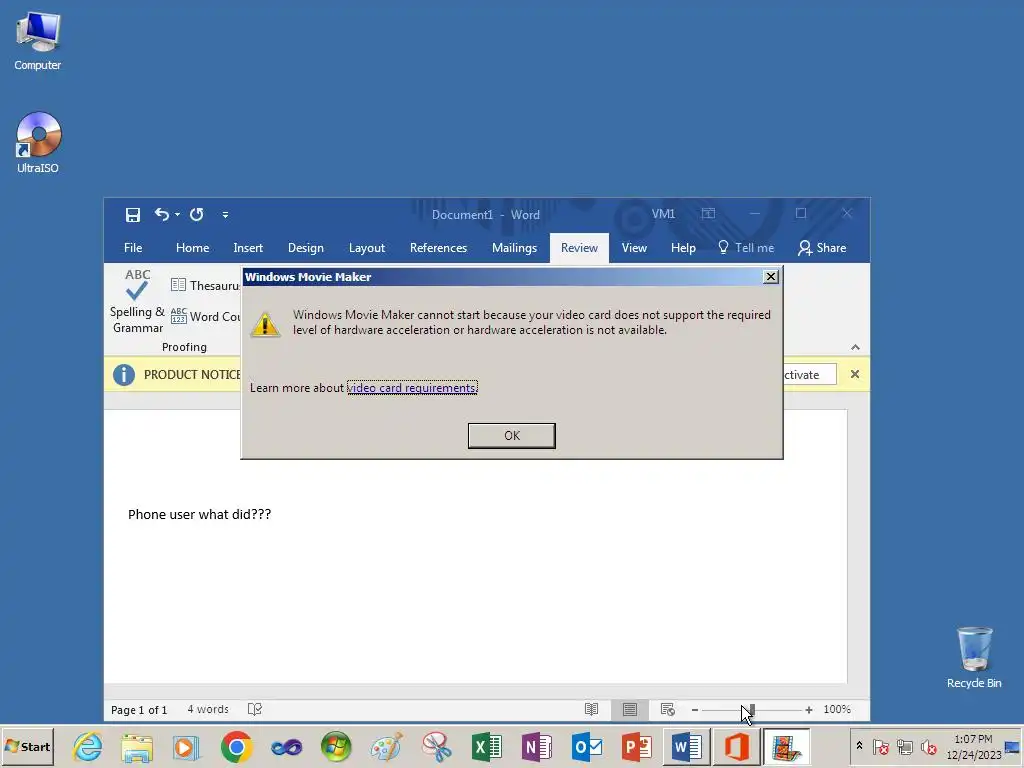The width and height of the screenshot is (1024, 768).
Task: Launch OneNote from the taskbar
Action: tap(537, 747)
